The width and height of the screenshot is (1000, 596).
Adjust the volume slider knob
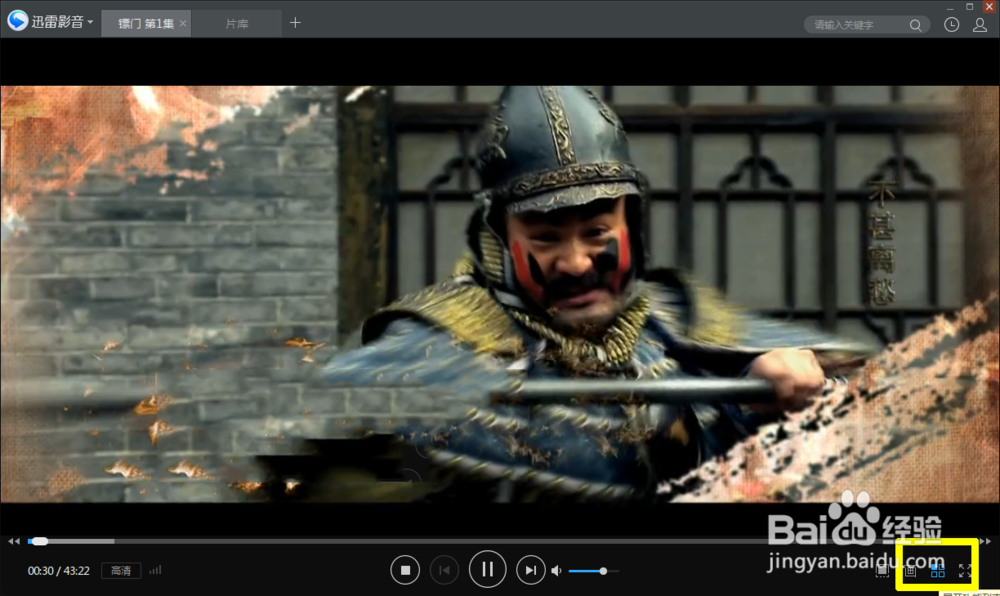tap(603, 571)
